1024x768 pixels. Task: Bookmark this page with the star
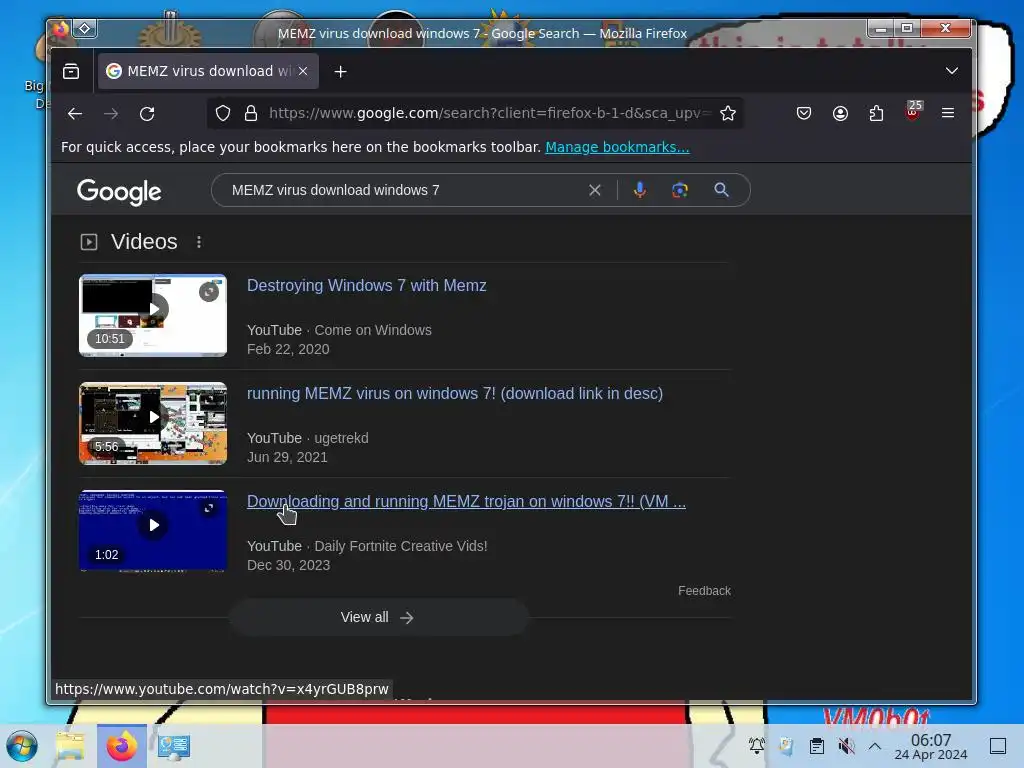pos(728,114)
